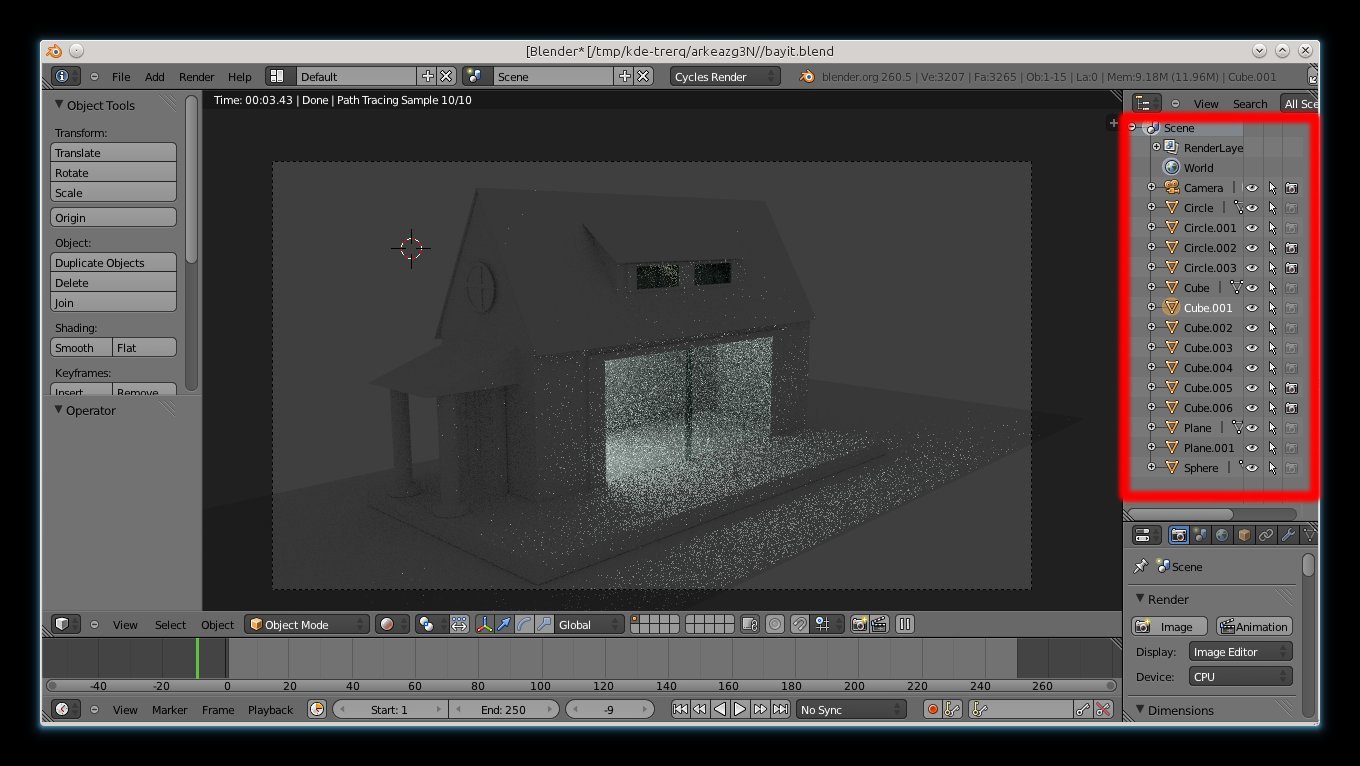
Task: Open the Object Mode dropdown
Action: click(307, 625)
